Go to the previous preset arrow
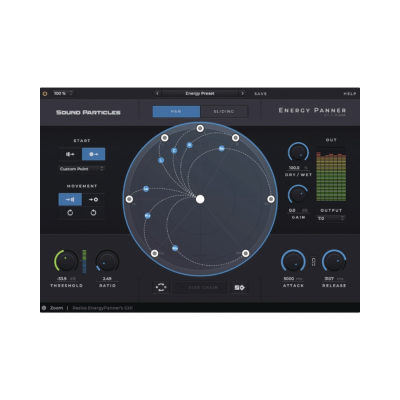The width and height of the screenshot is (400, 400). (157, 94)
